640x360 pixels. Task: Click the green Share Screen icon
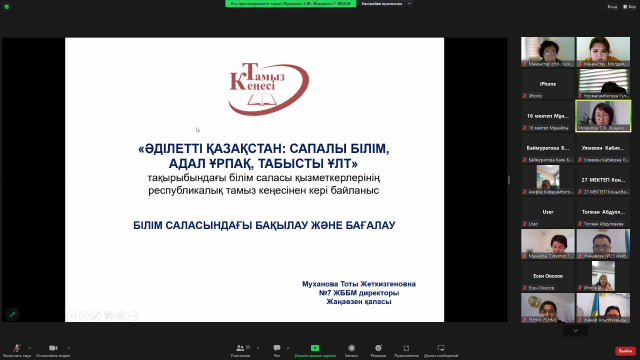pos(315,348)
